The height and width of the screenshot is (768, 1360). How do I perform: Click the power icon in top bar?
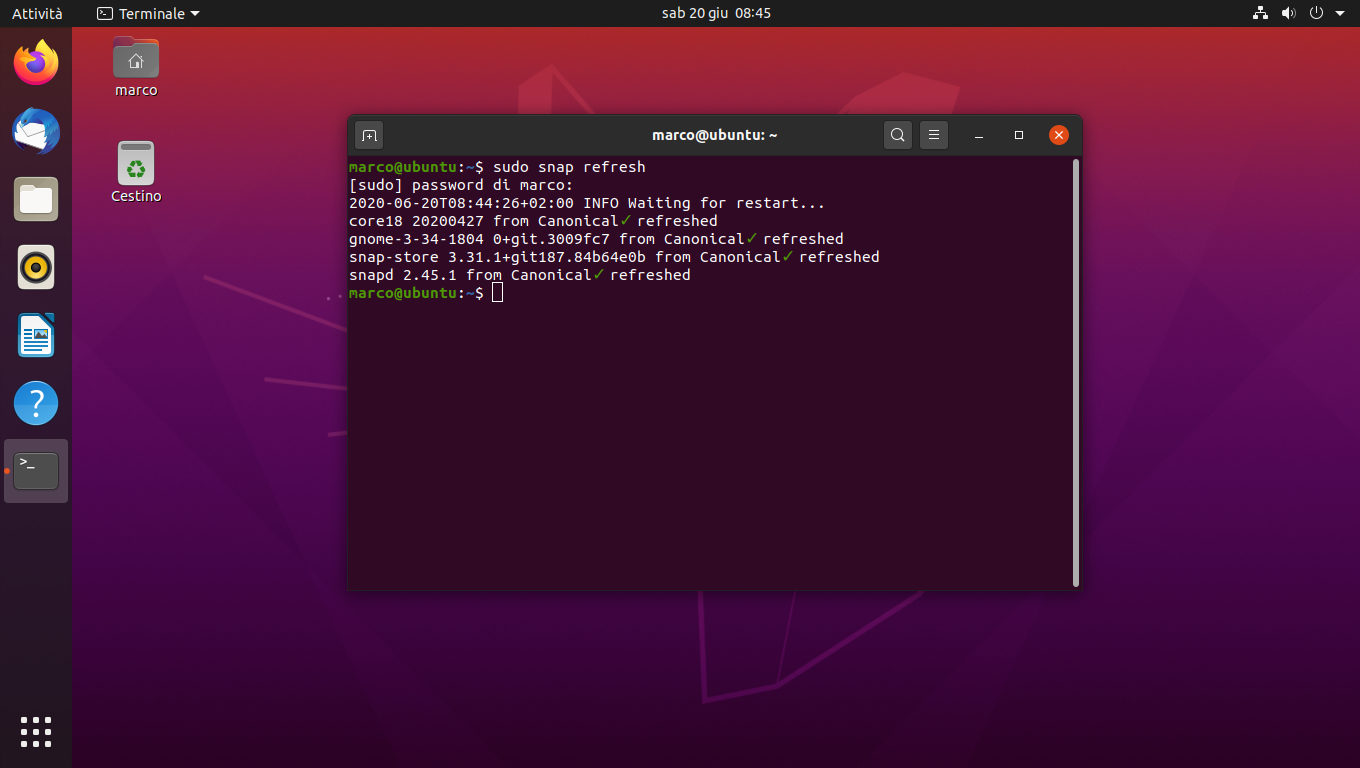point(1316,13)
